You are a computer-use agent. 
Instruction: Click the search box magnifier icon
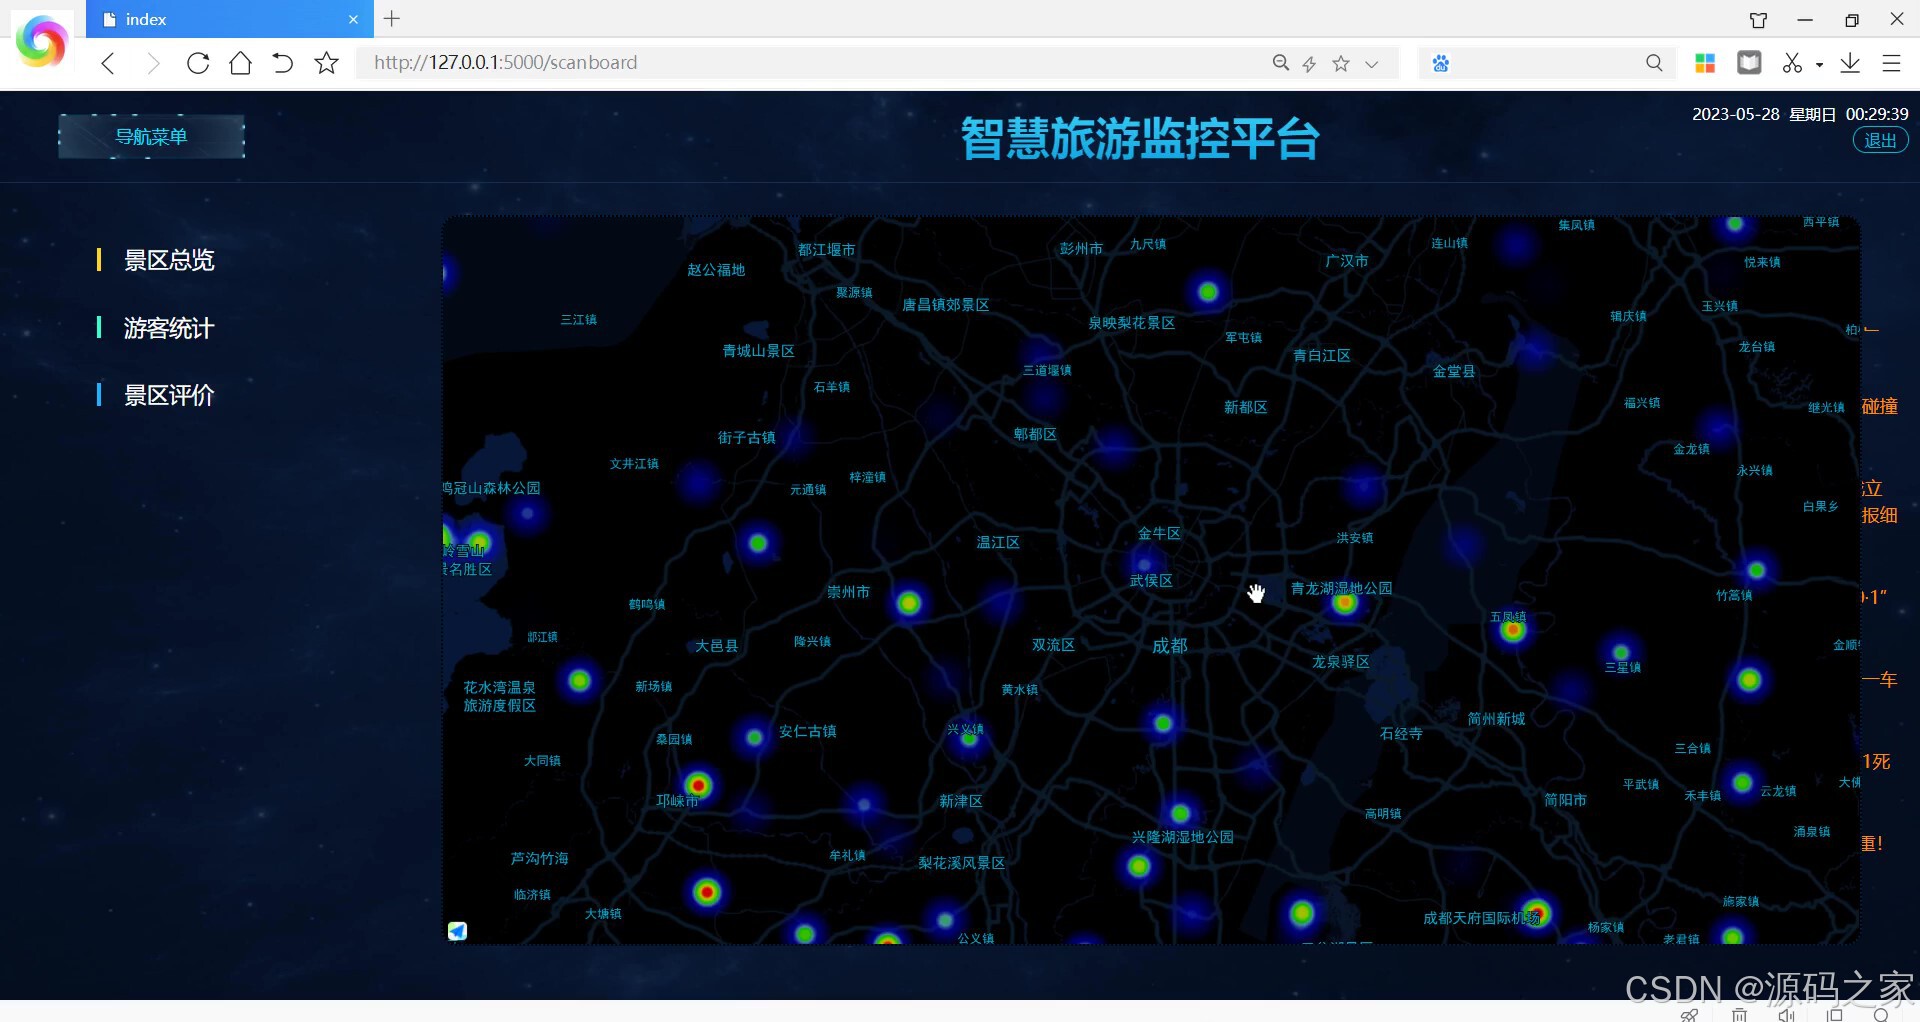1654,63
